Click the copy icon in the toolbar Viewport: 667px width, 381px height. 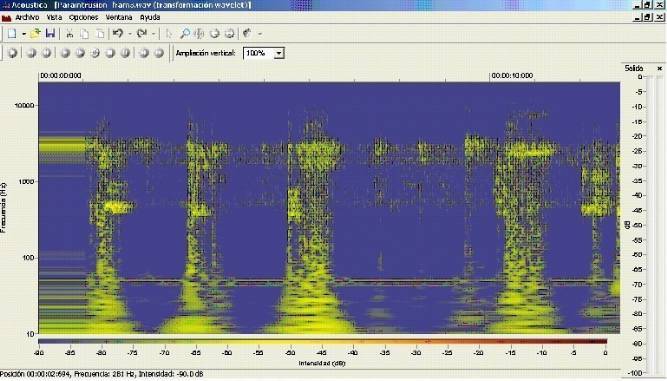[85, 34]
